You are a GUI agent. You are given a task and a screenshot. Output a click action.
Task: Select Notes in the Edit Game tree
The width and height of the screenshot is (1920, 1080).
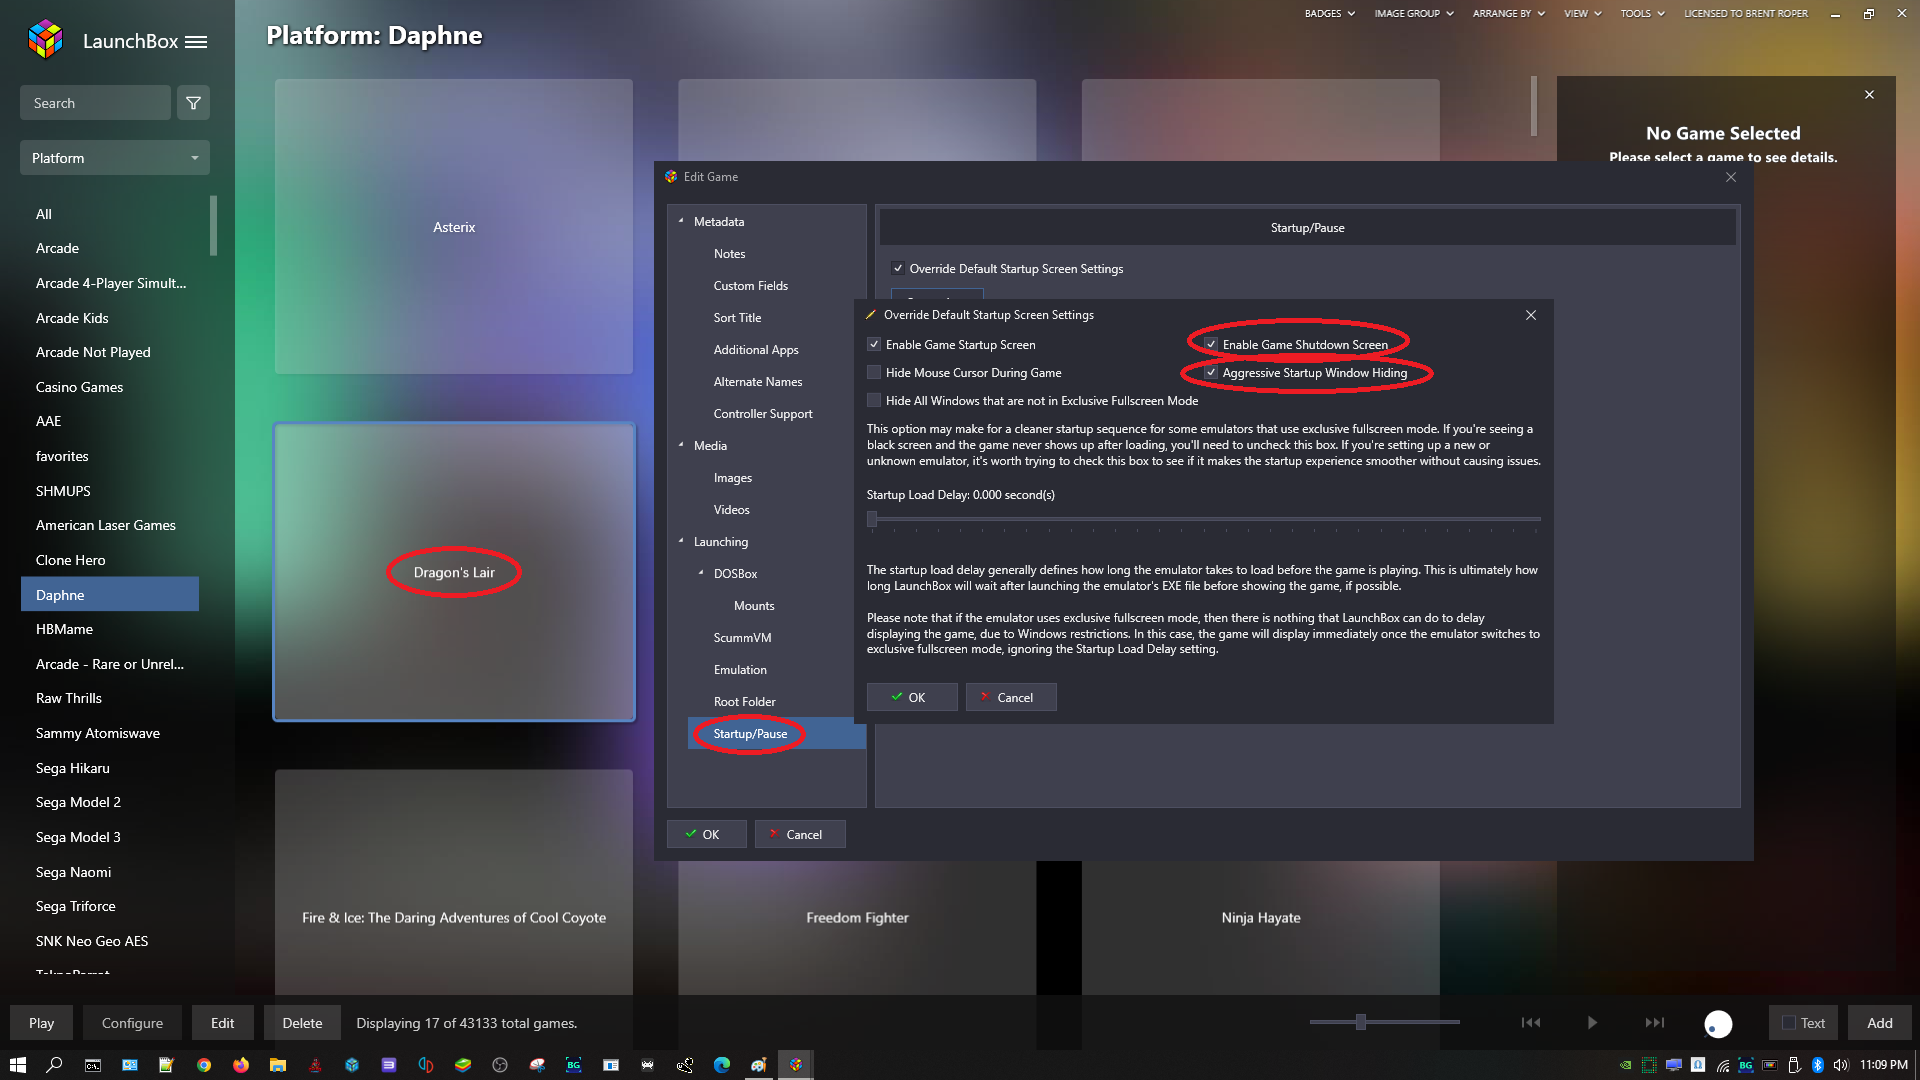[729, 254]
